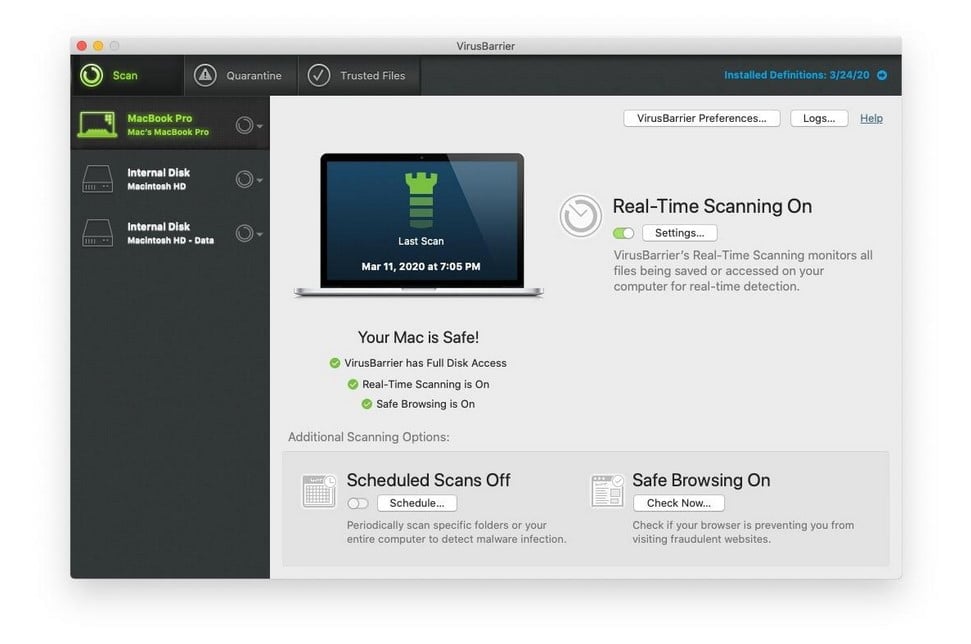Click Check Now for Safe Browsing
Image resolution: width=971 pixels, height=644 pixels.
(679, 503)
